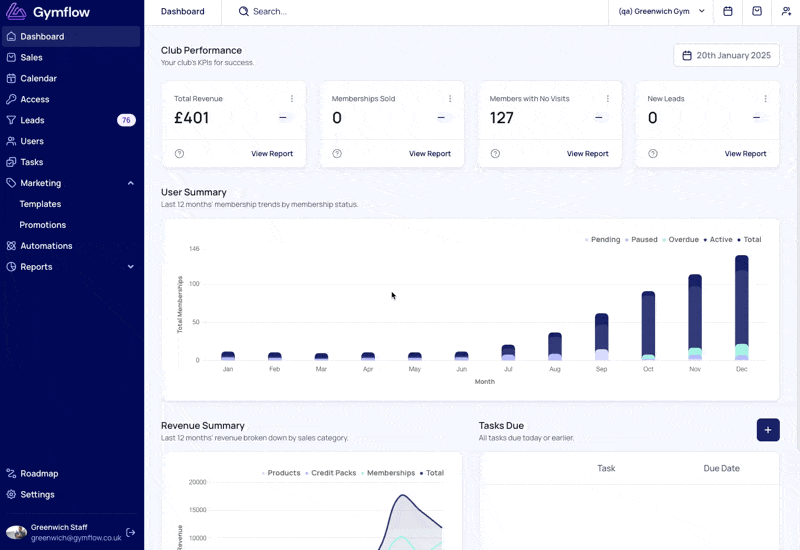This screenshot has height=550, width=800.
Task: Open the shopping bag icon in header
Action: click(757, 12)
